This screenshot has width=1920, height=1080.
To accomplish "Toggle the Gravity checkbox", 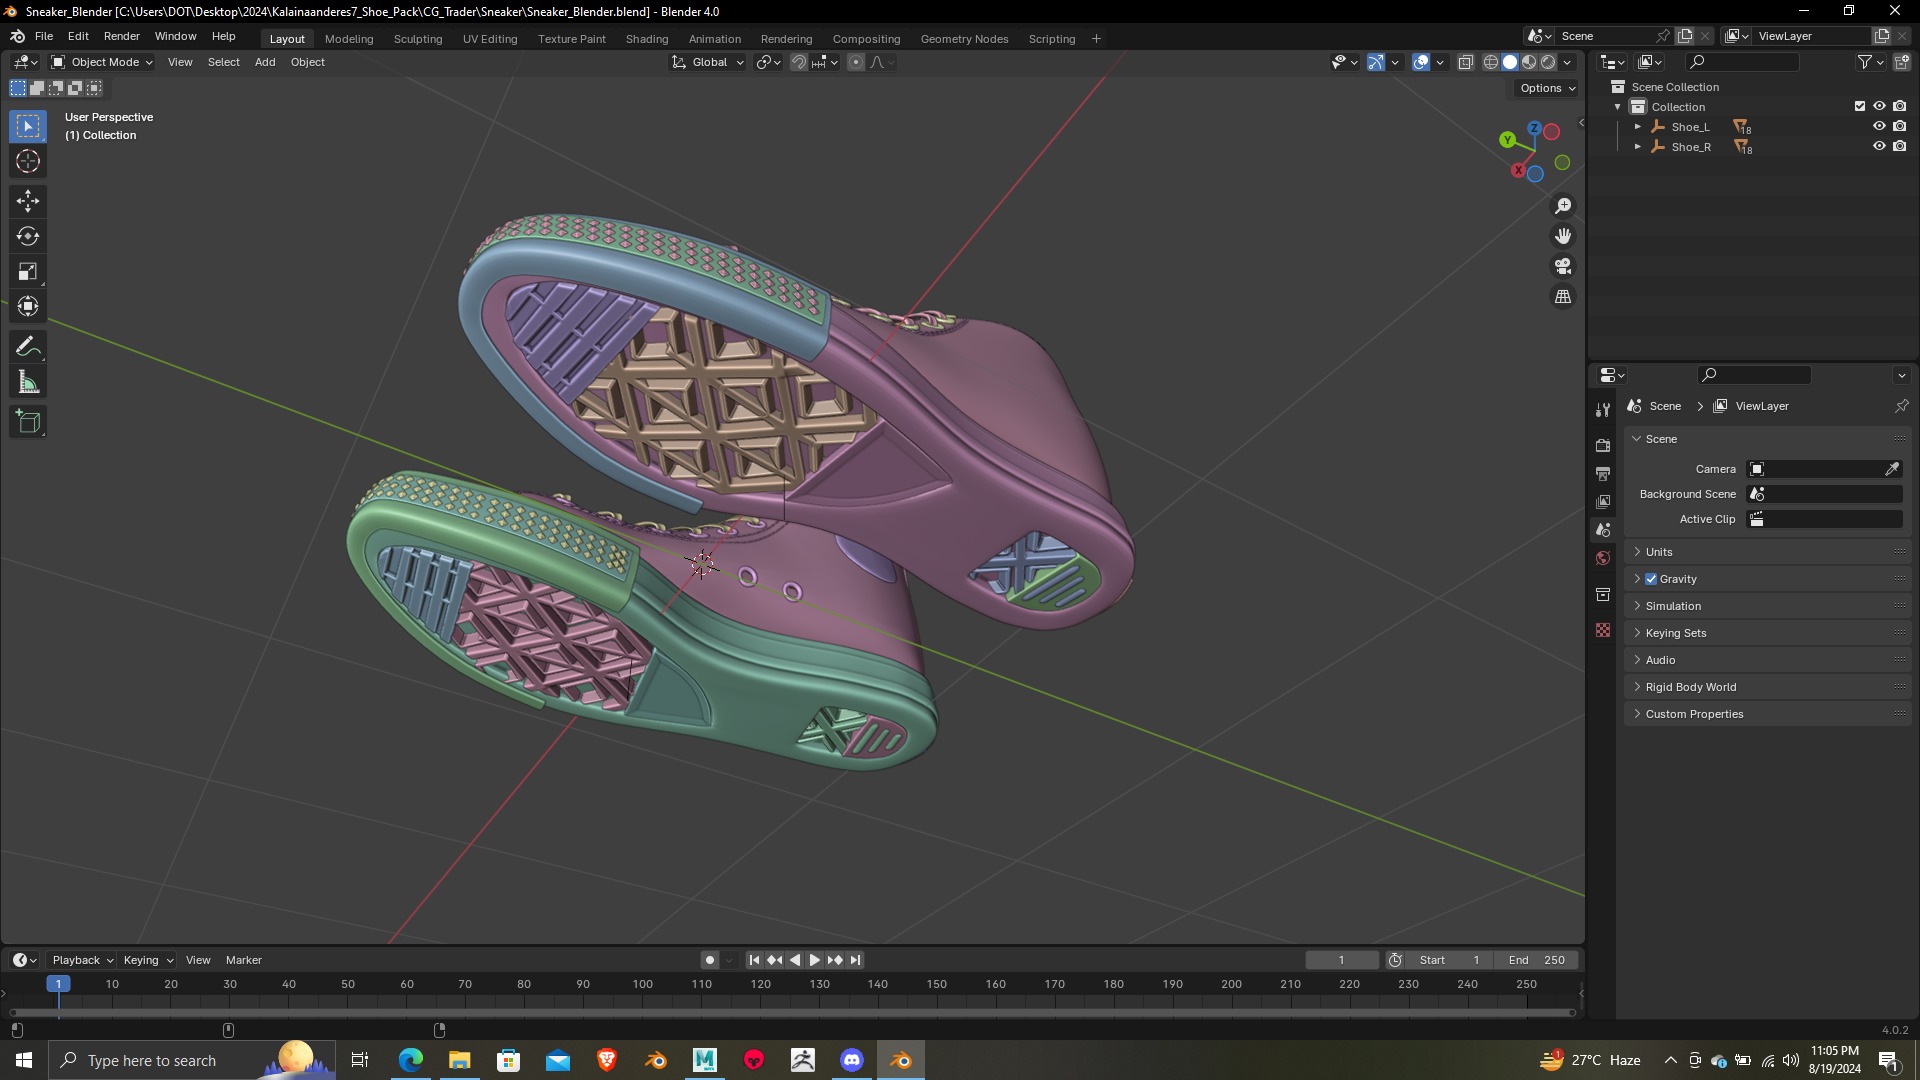I will pos(1651,579).
